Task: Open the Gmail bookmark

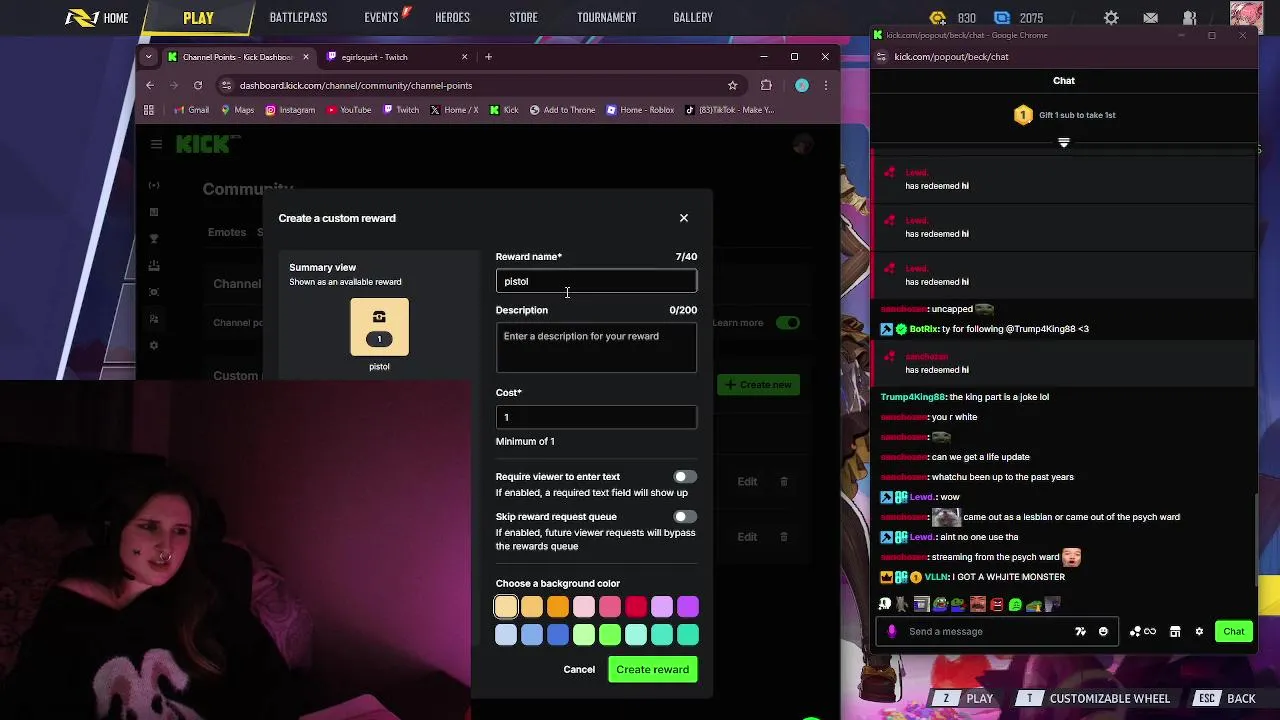Action: [191, 110]
